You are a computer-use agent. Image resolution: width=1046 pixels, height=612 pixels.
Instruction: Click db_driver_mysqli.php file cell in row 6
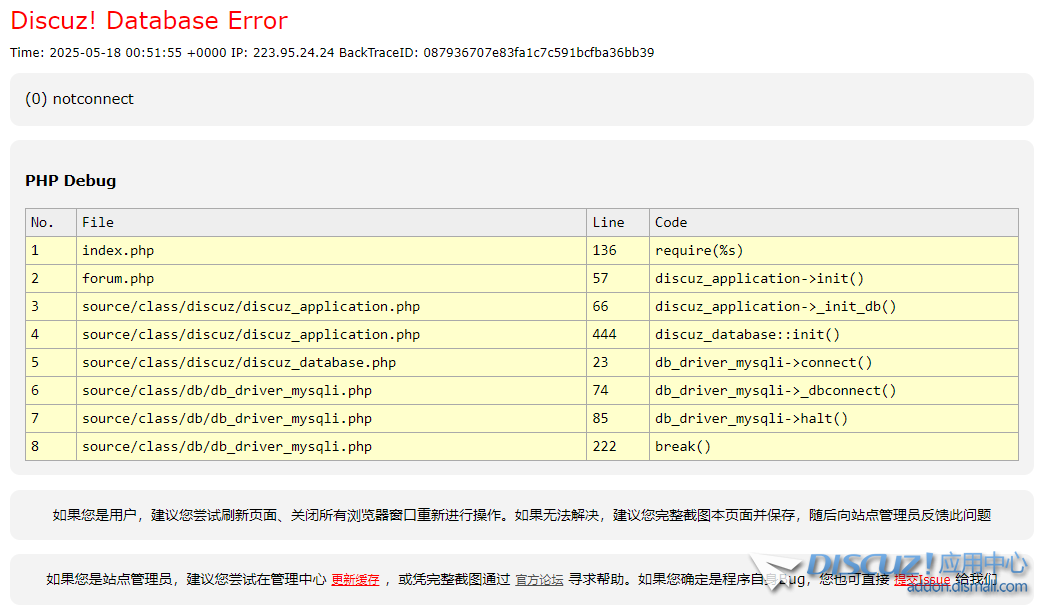[331, 390]
